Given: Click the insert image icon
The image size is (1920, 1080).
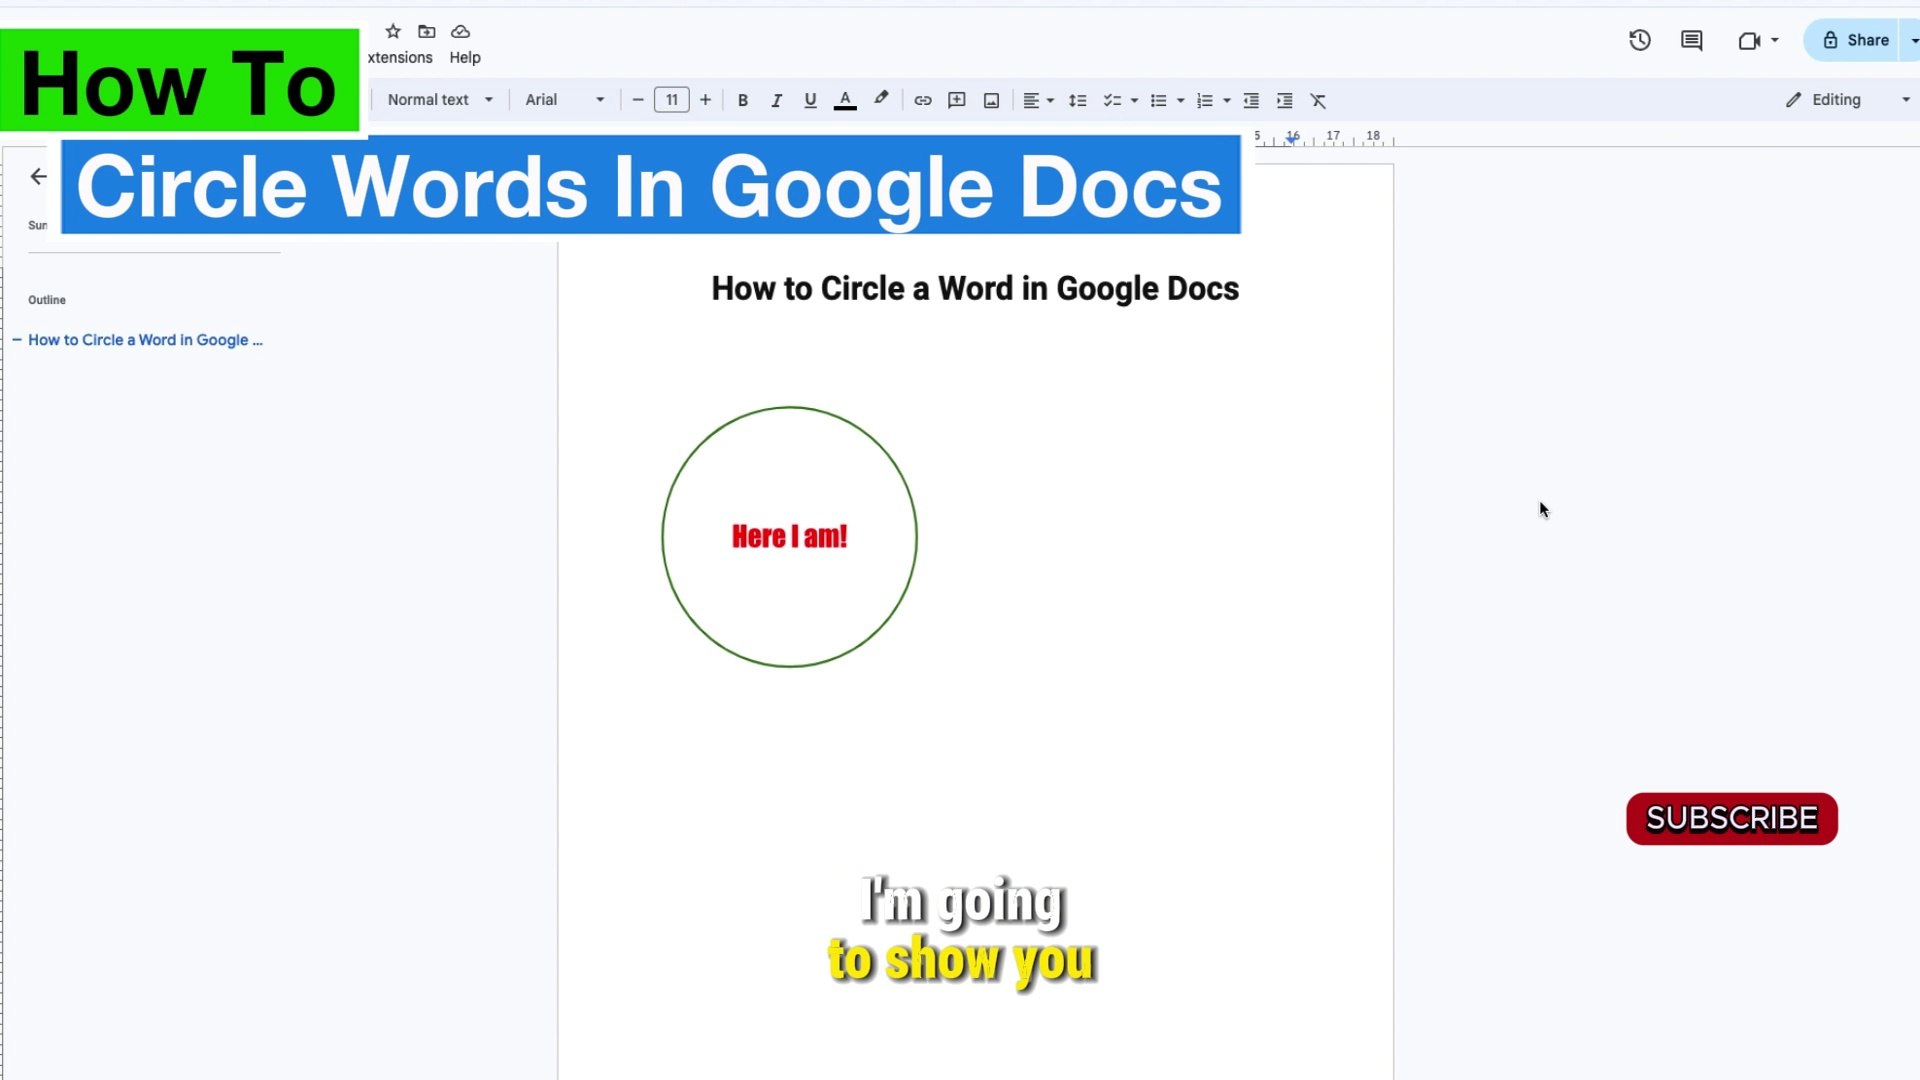Looking at the screenshot, I should (x=991, y=100).
